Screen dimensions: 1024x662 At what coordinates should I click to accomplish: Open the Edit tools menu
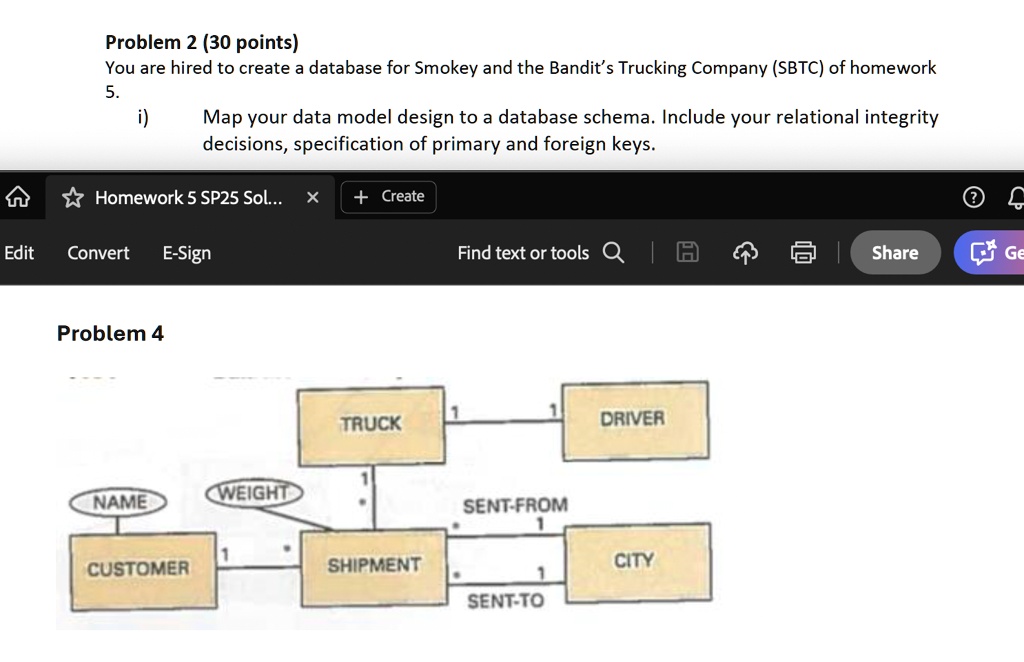click(x=19, y=253)
